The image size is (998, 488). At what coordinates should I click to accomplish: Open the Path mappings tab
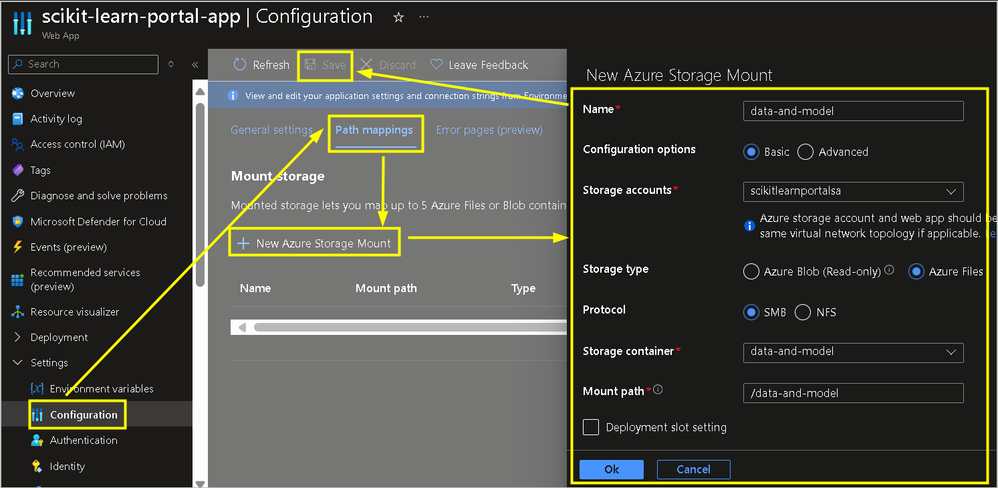[374, 130]
